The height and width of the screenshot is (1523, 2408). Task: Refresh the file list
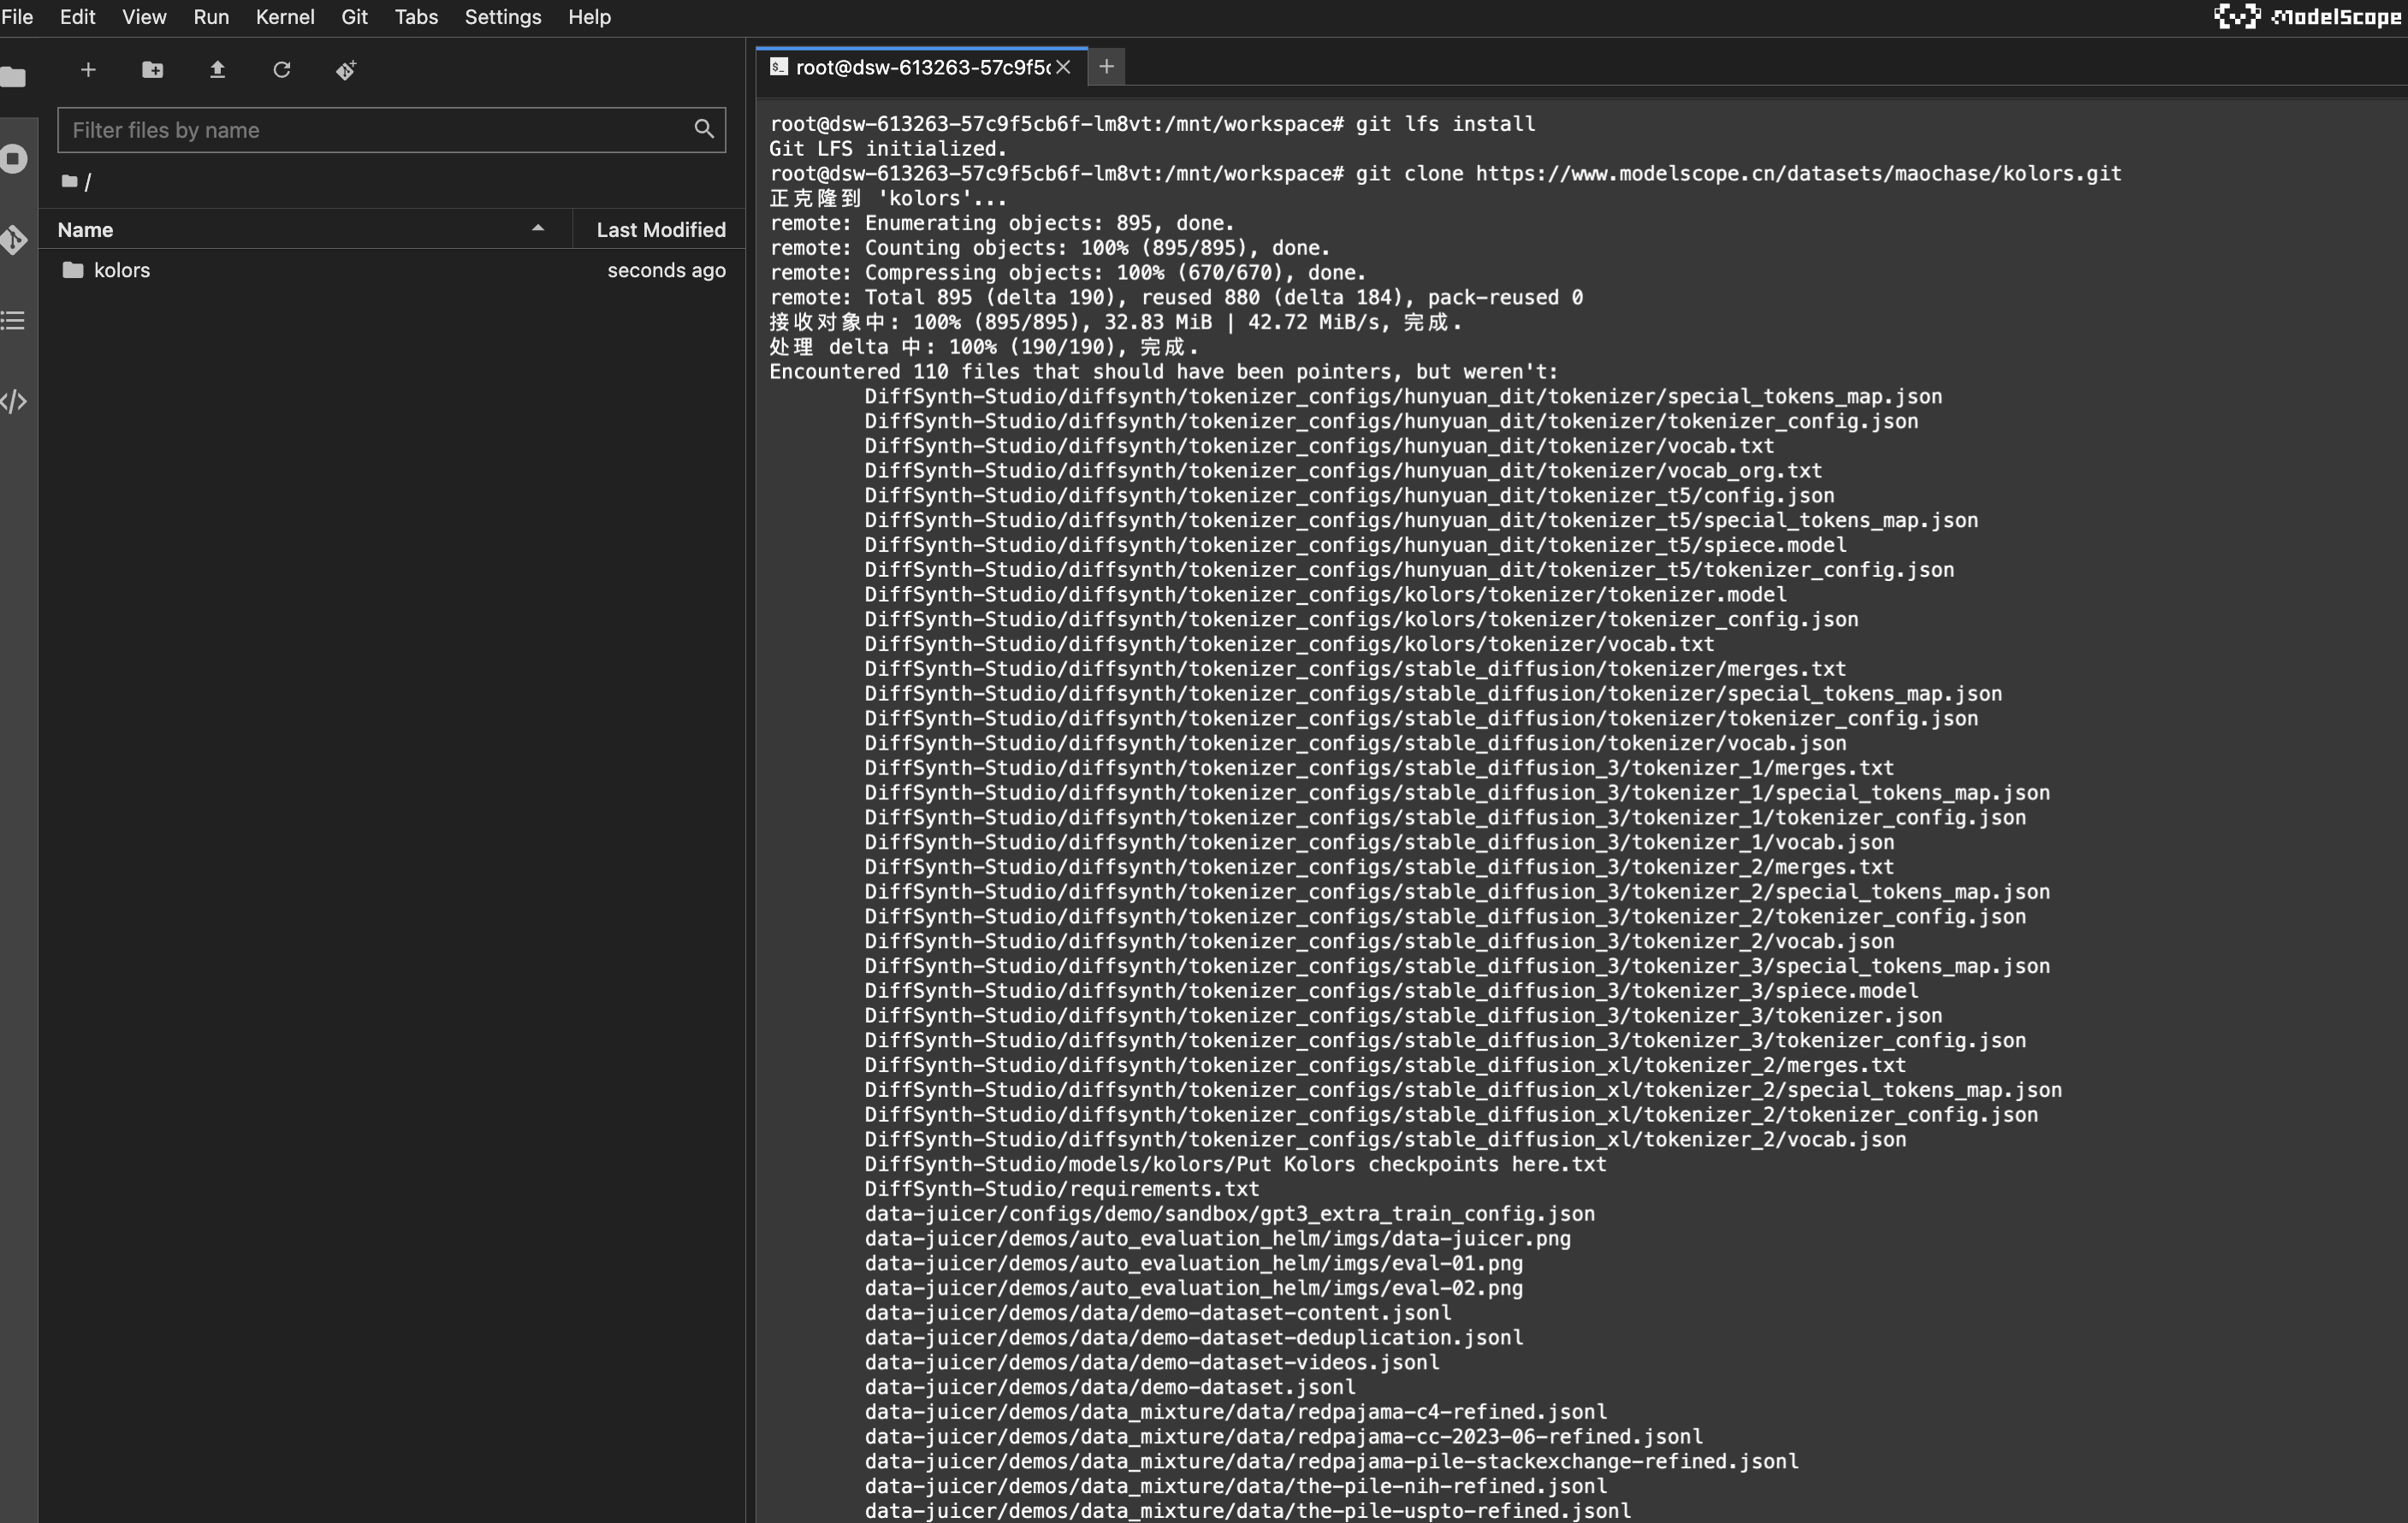282,69
